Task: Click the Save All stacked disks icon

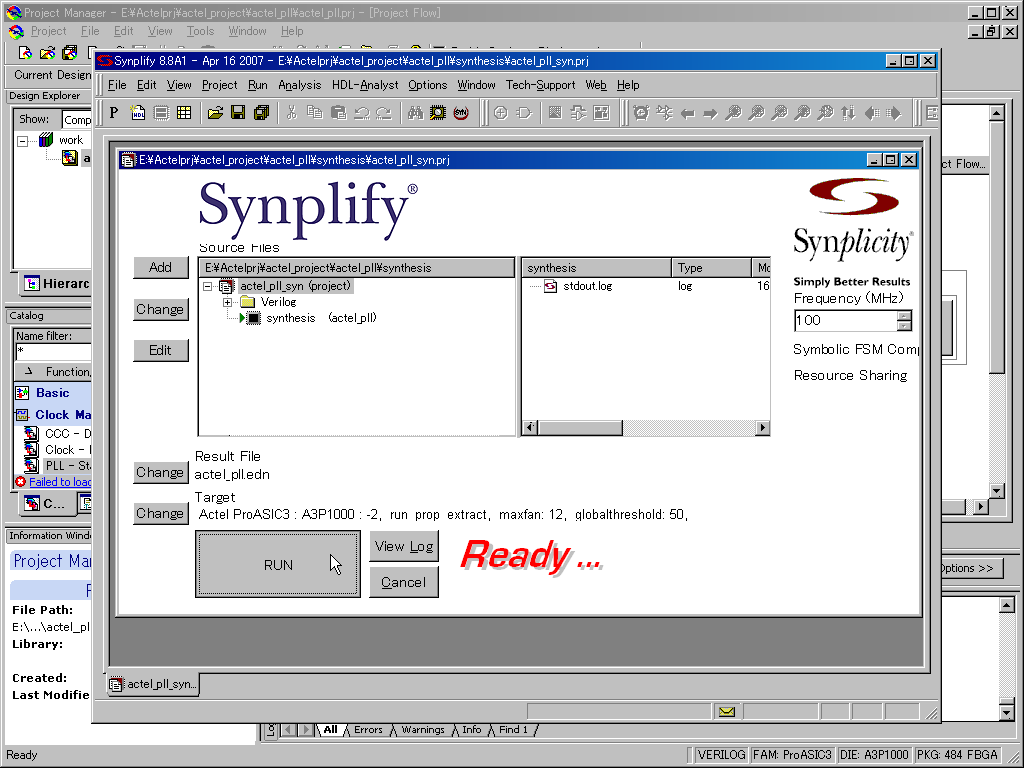Action: coord(261,113)
